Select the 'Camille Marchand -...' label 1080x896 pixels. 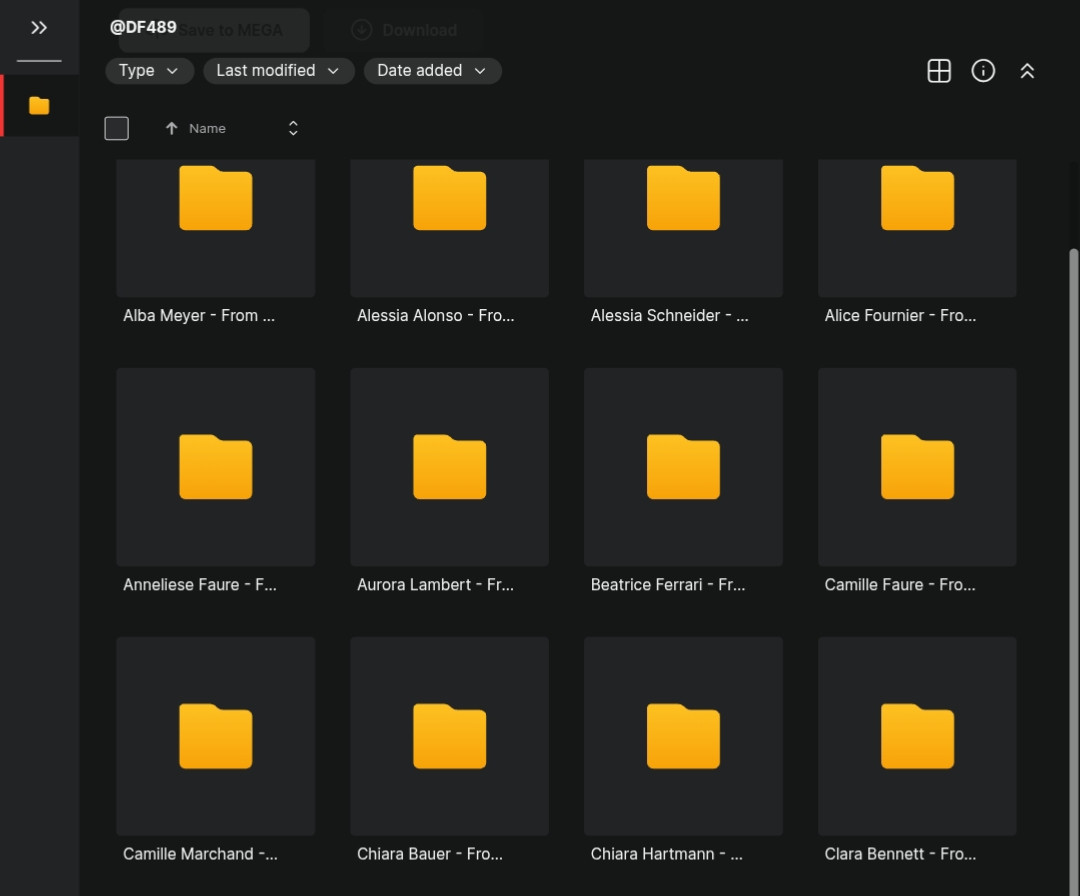200,854
